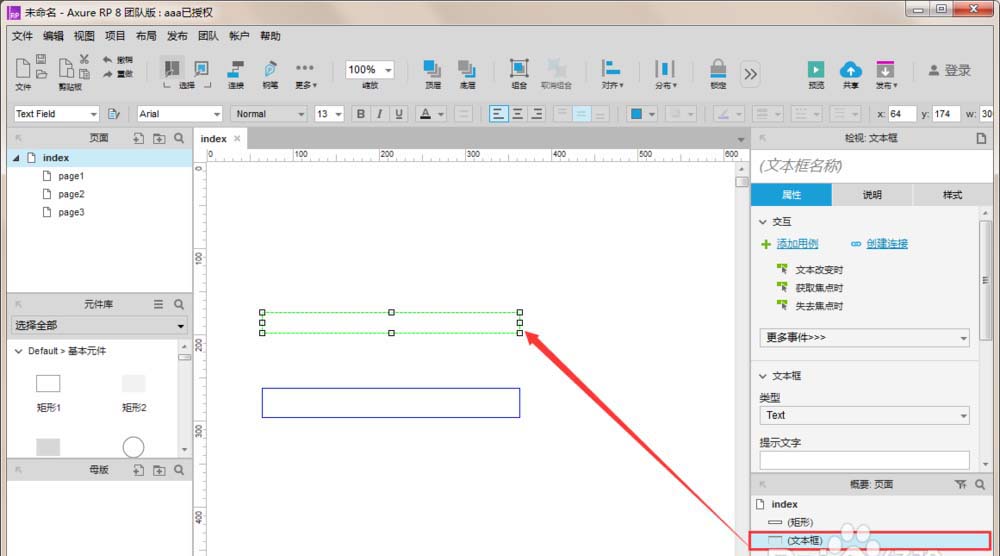Open the text field type Text dropdown
The height and width of the screenshot is (556, 1000).
coord(864,415)
